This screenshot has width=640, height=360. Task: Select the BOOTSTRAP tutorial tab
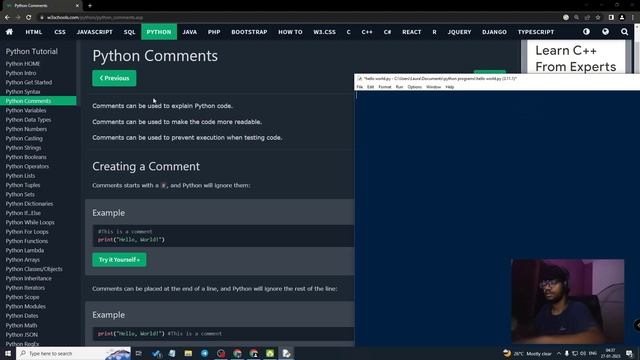249,32
